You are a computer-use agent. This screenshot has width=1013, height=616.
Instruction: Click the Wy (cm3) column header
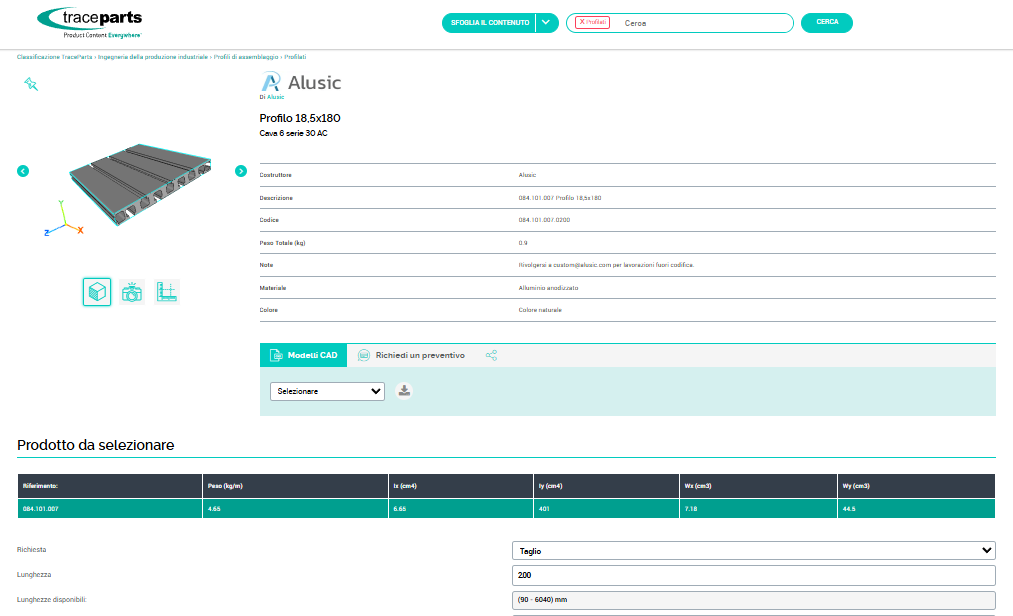tap(917, 486)
